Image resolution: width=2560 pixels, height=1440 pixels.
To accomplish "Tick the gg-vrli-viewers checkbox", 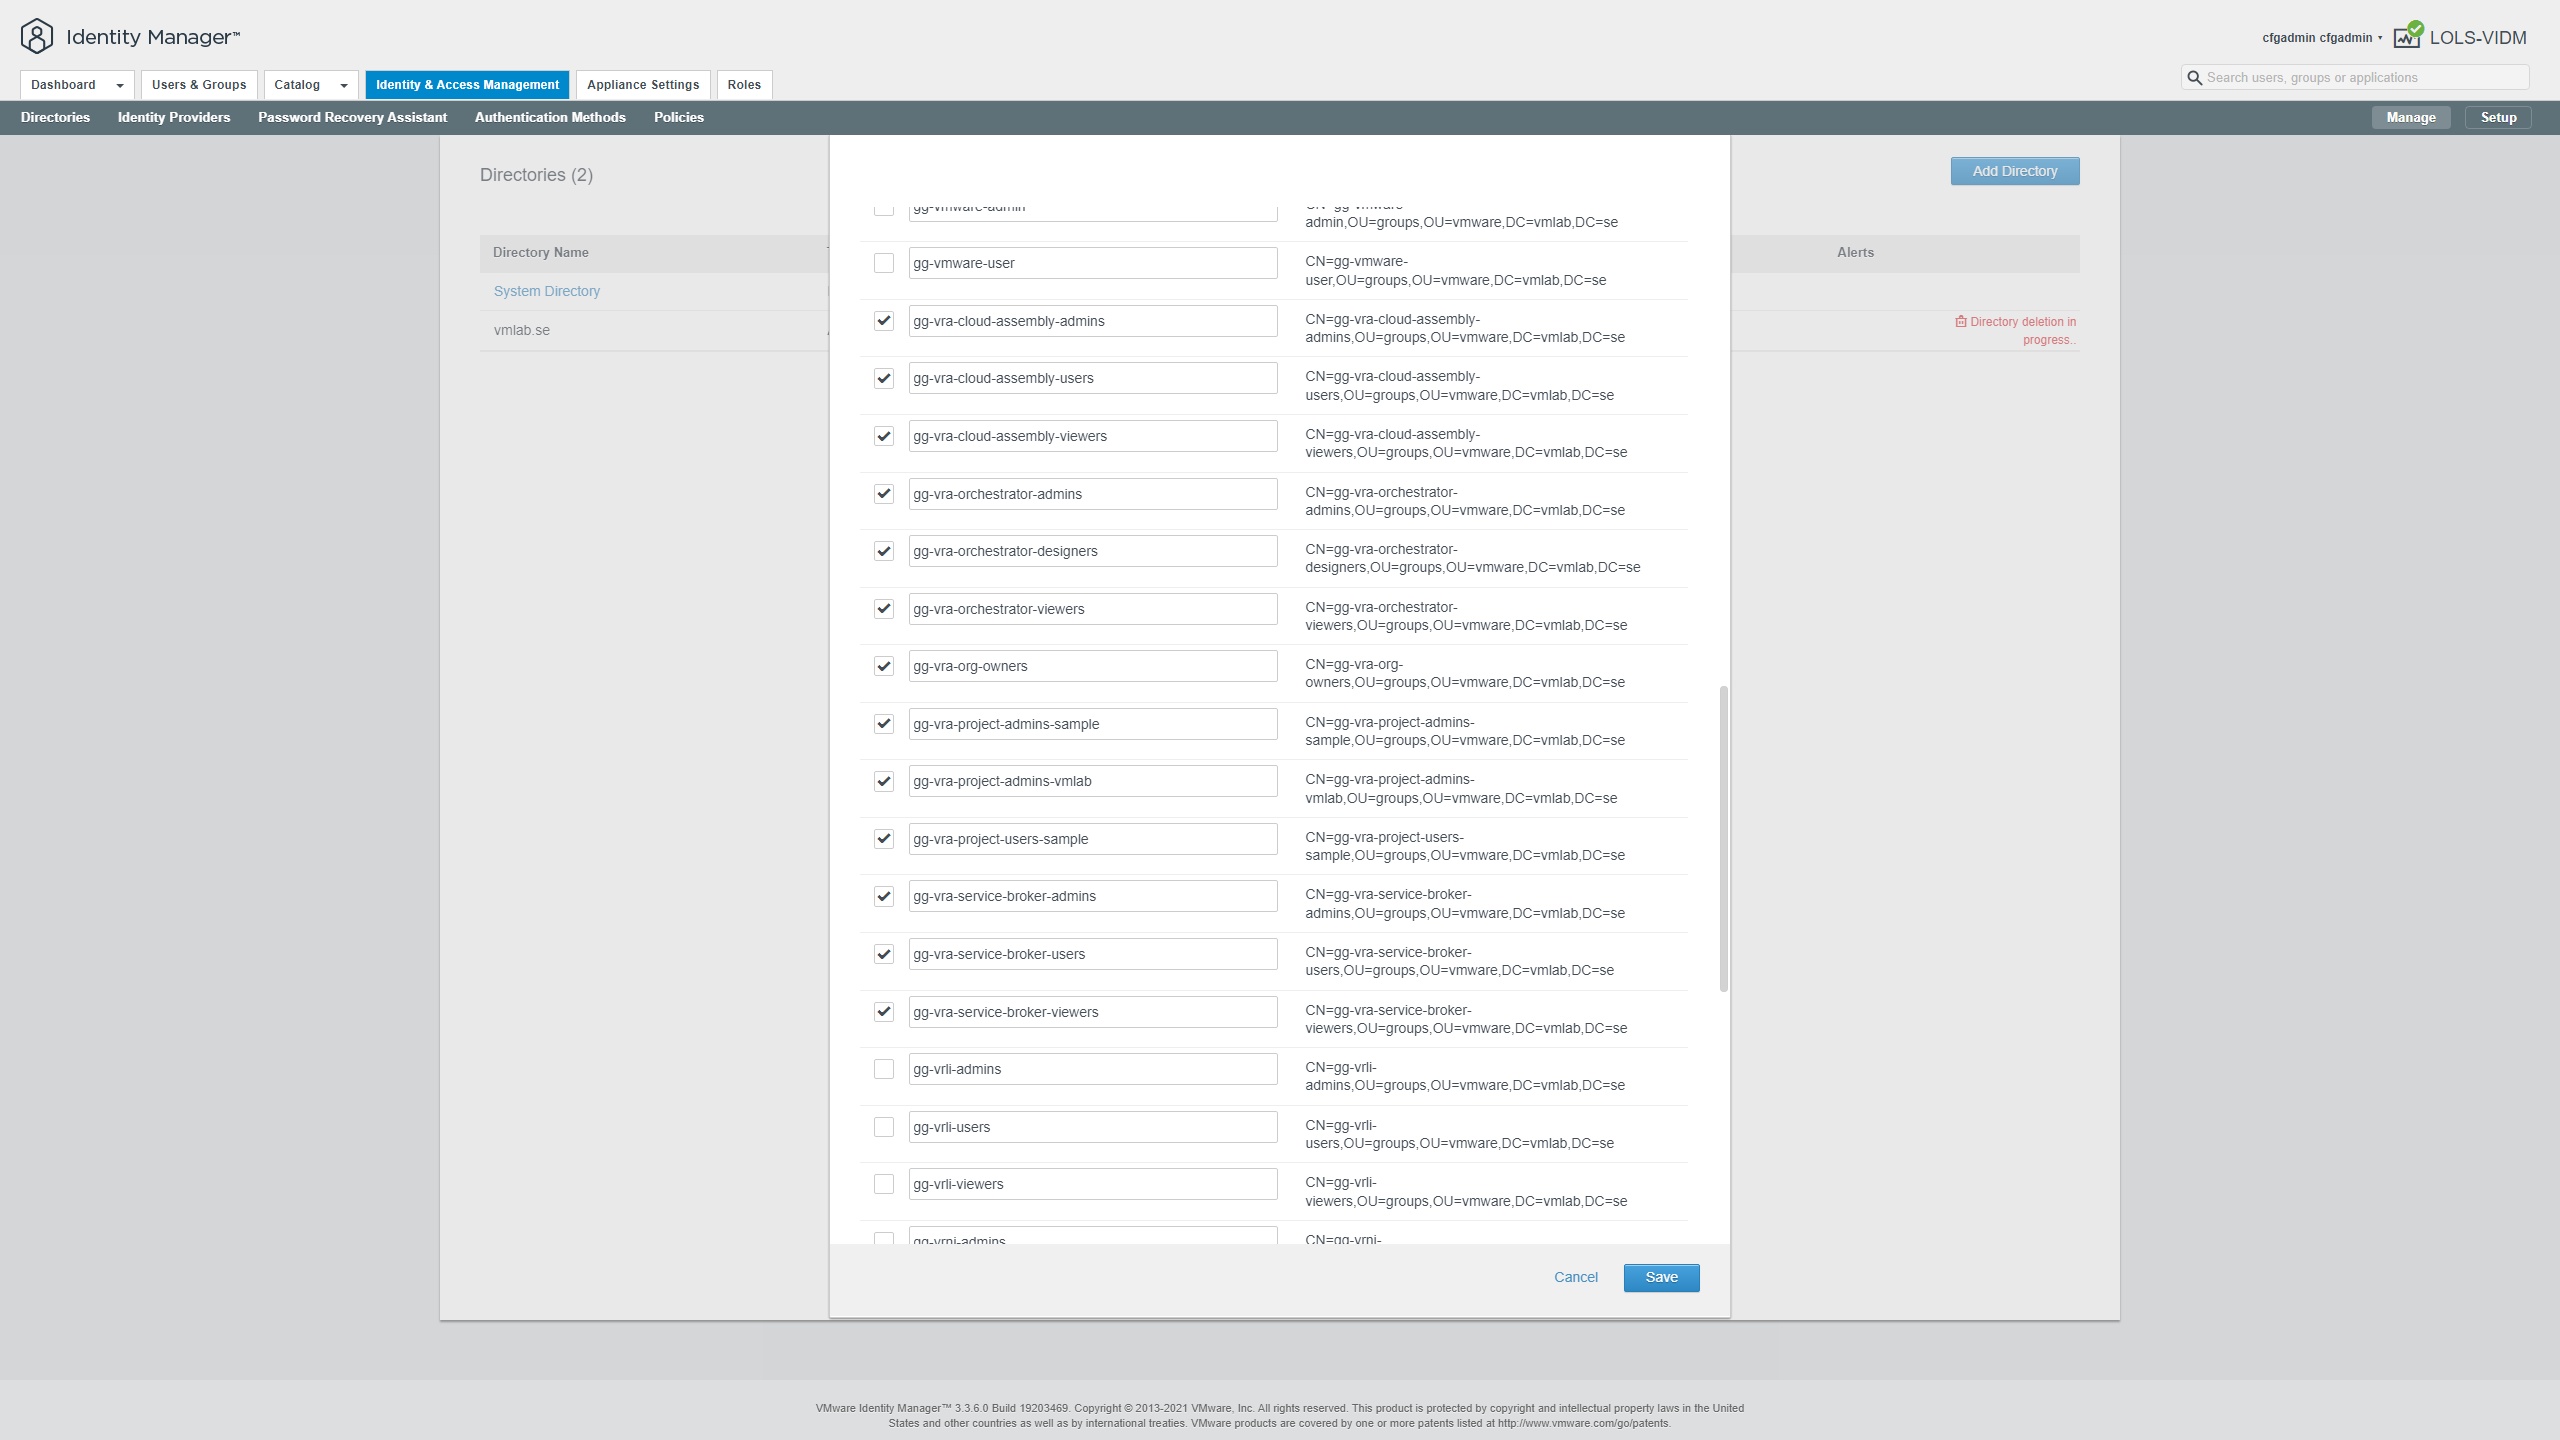I will 884,1184.
